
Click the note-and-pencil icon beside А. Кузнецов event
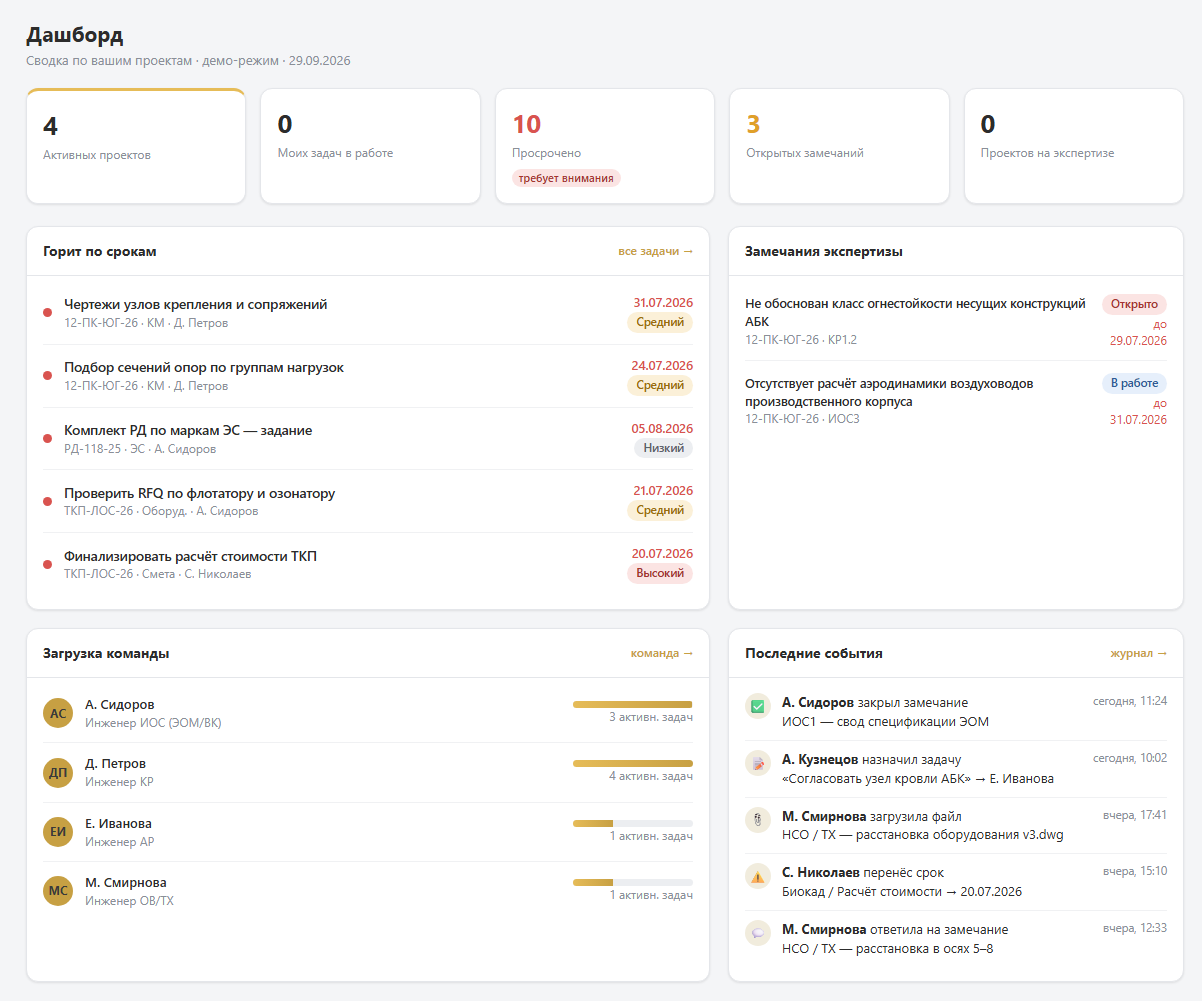coord(758,763)
